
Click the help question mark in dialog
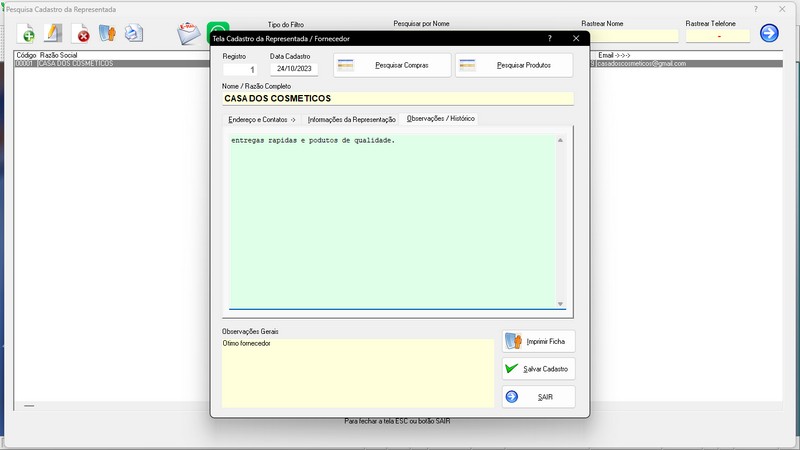(x=549, y=38)
